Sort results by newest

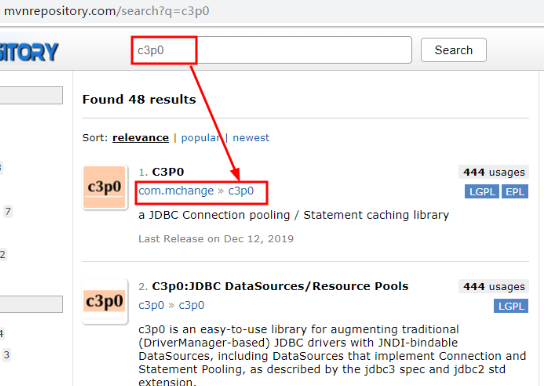(251, 138)
